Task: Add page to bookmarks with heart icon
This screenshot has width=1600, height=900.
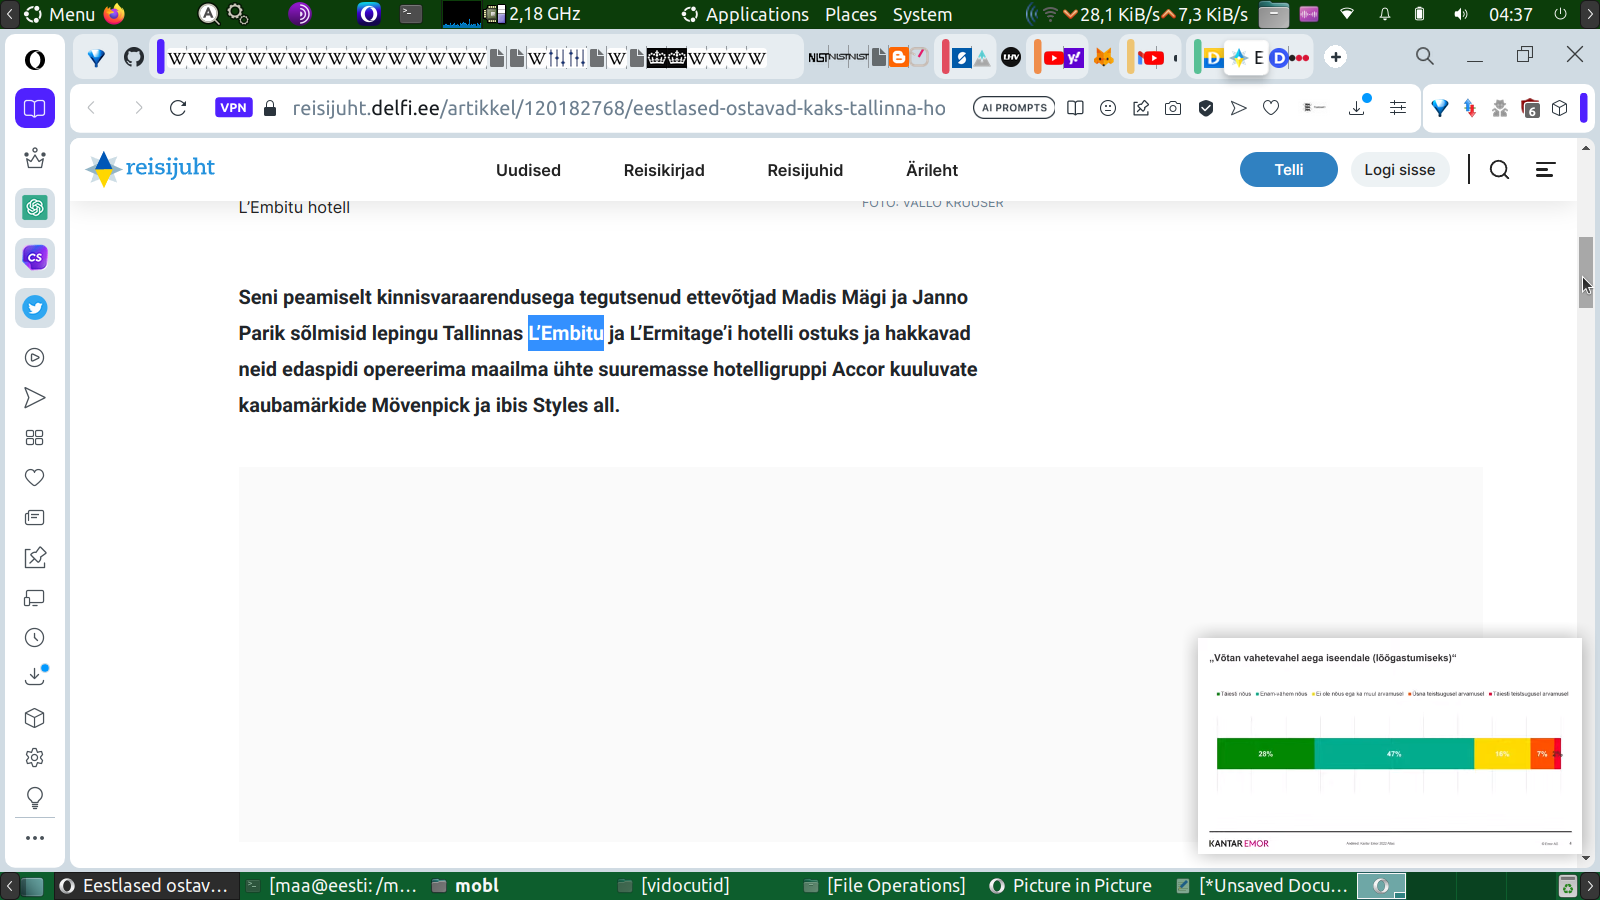Action: [1271, 108]
